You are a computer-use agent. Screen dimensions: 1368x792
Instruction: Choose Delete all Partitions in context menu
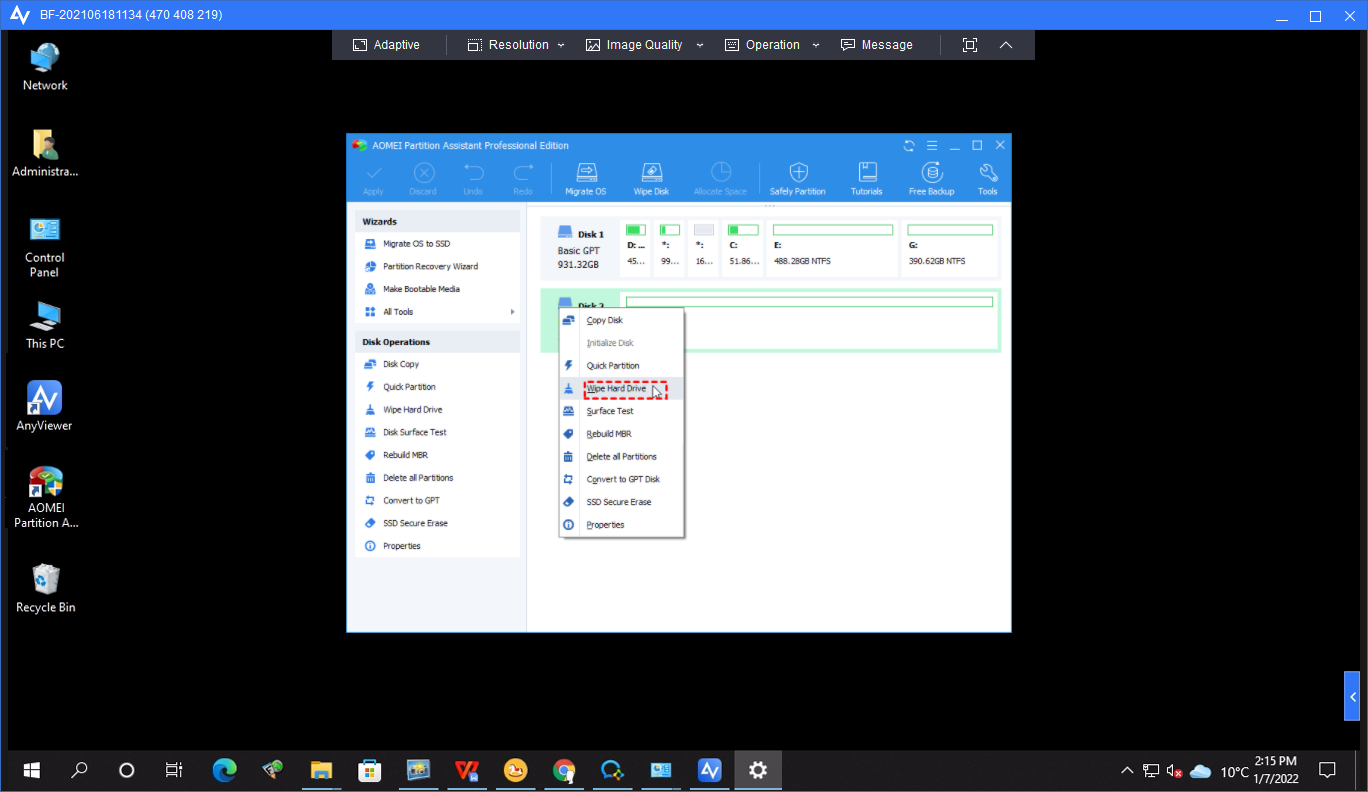621,457
